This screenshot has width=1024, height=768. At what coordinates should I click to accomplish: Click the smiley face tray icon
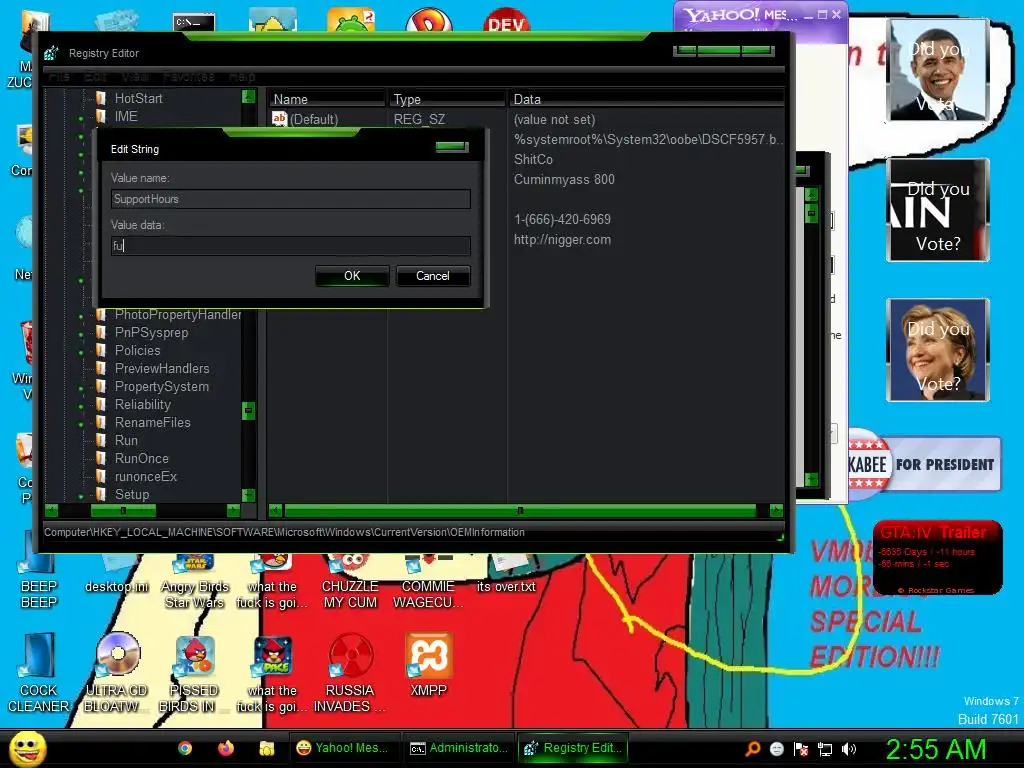[776, 748]
